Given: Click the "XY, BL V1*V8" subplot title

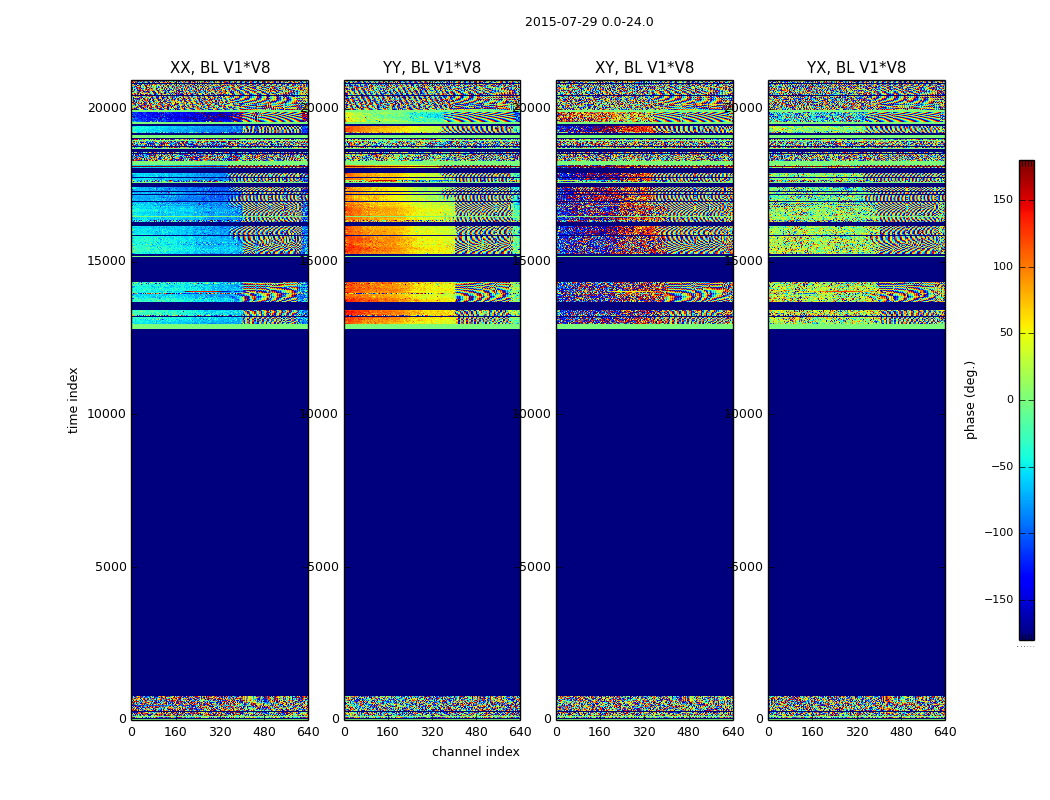Looking at the screenshot, I should click(x=644, y=68).
